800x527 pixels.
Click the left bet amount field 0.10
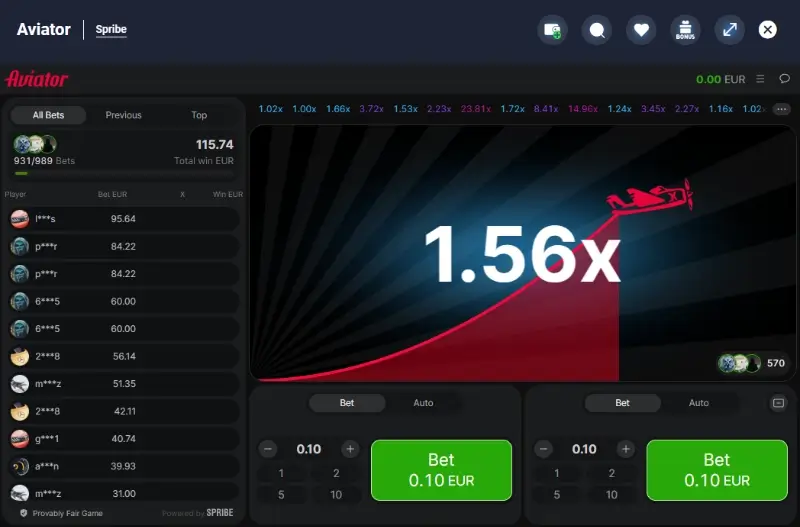click(309, 449)
